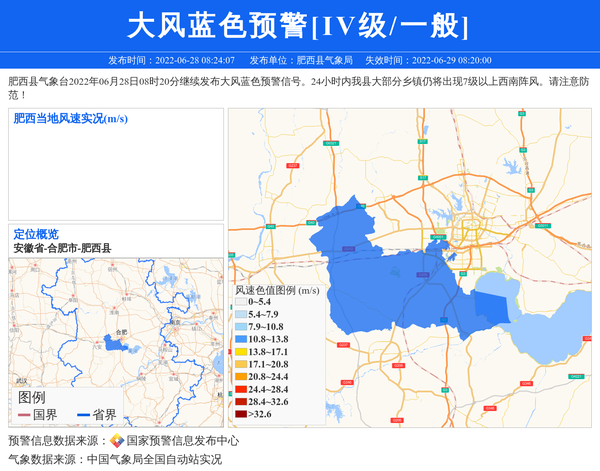The image size is (600, 471).
Task: Click the 风速色值图例 (m/s) legend title
Action: pyautogui.click(x=277, y=290)
